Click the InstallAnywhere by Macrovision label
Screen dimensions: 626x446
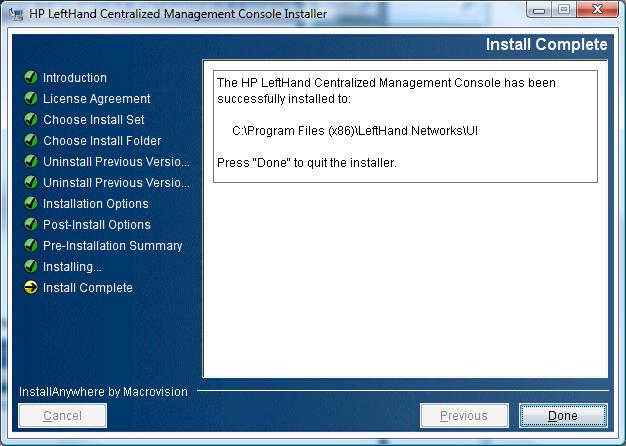pyautogui.click(x=103, y=392)
